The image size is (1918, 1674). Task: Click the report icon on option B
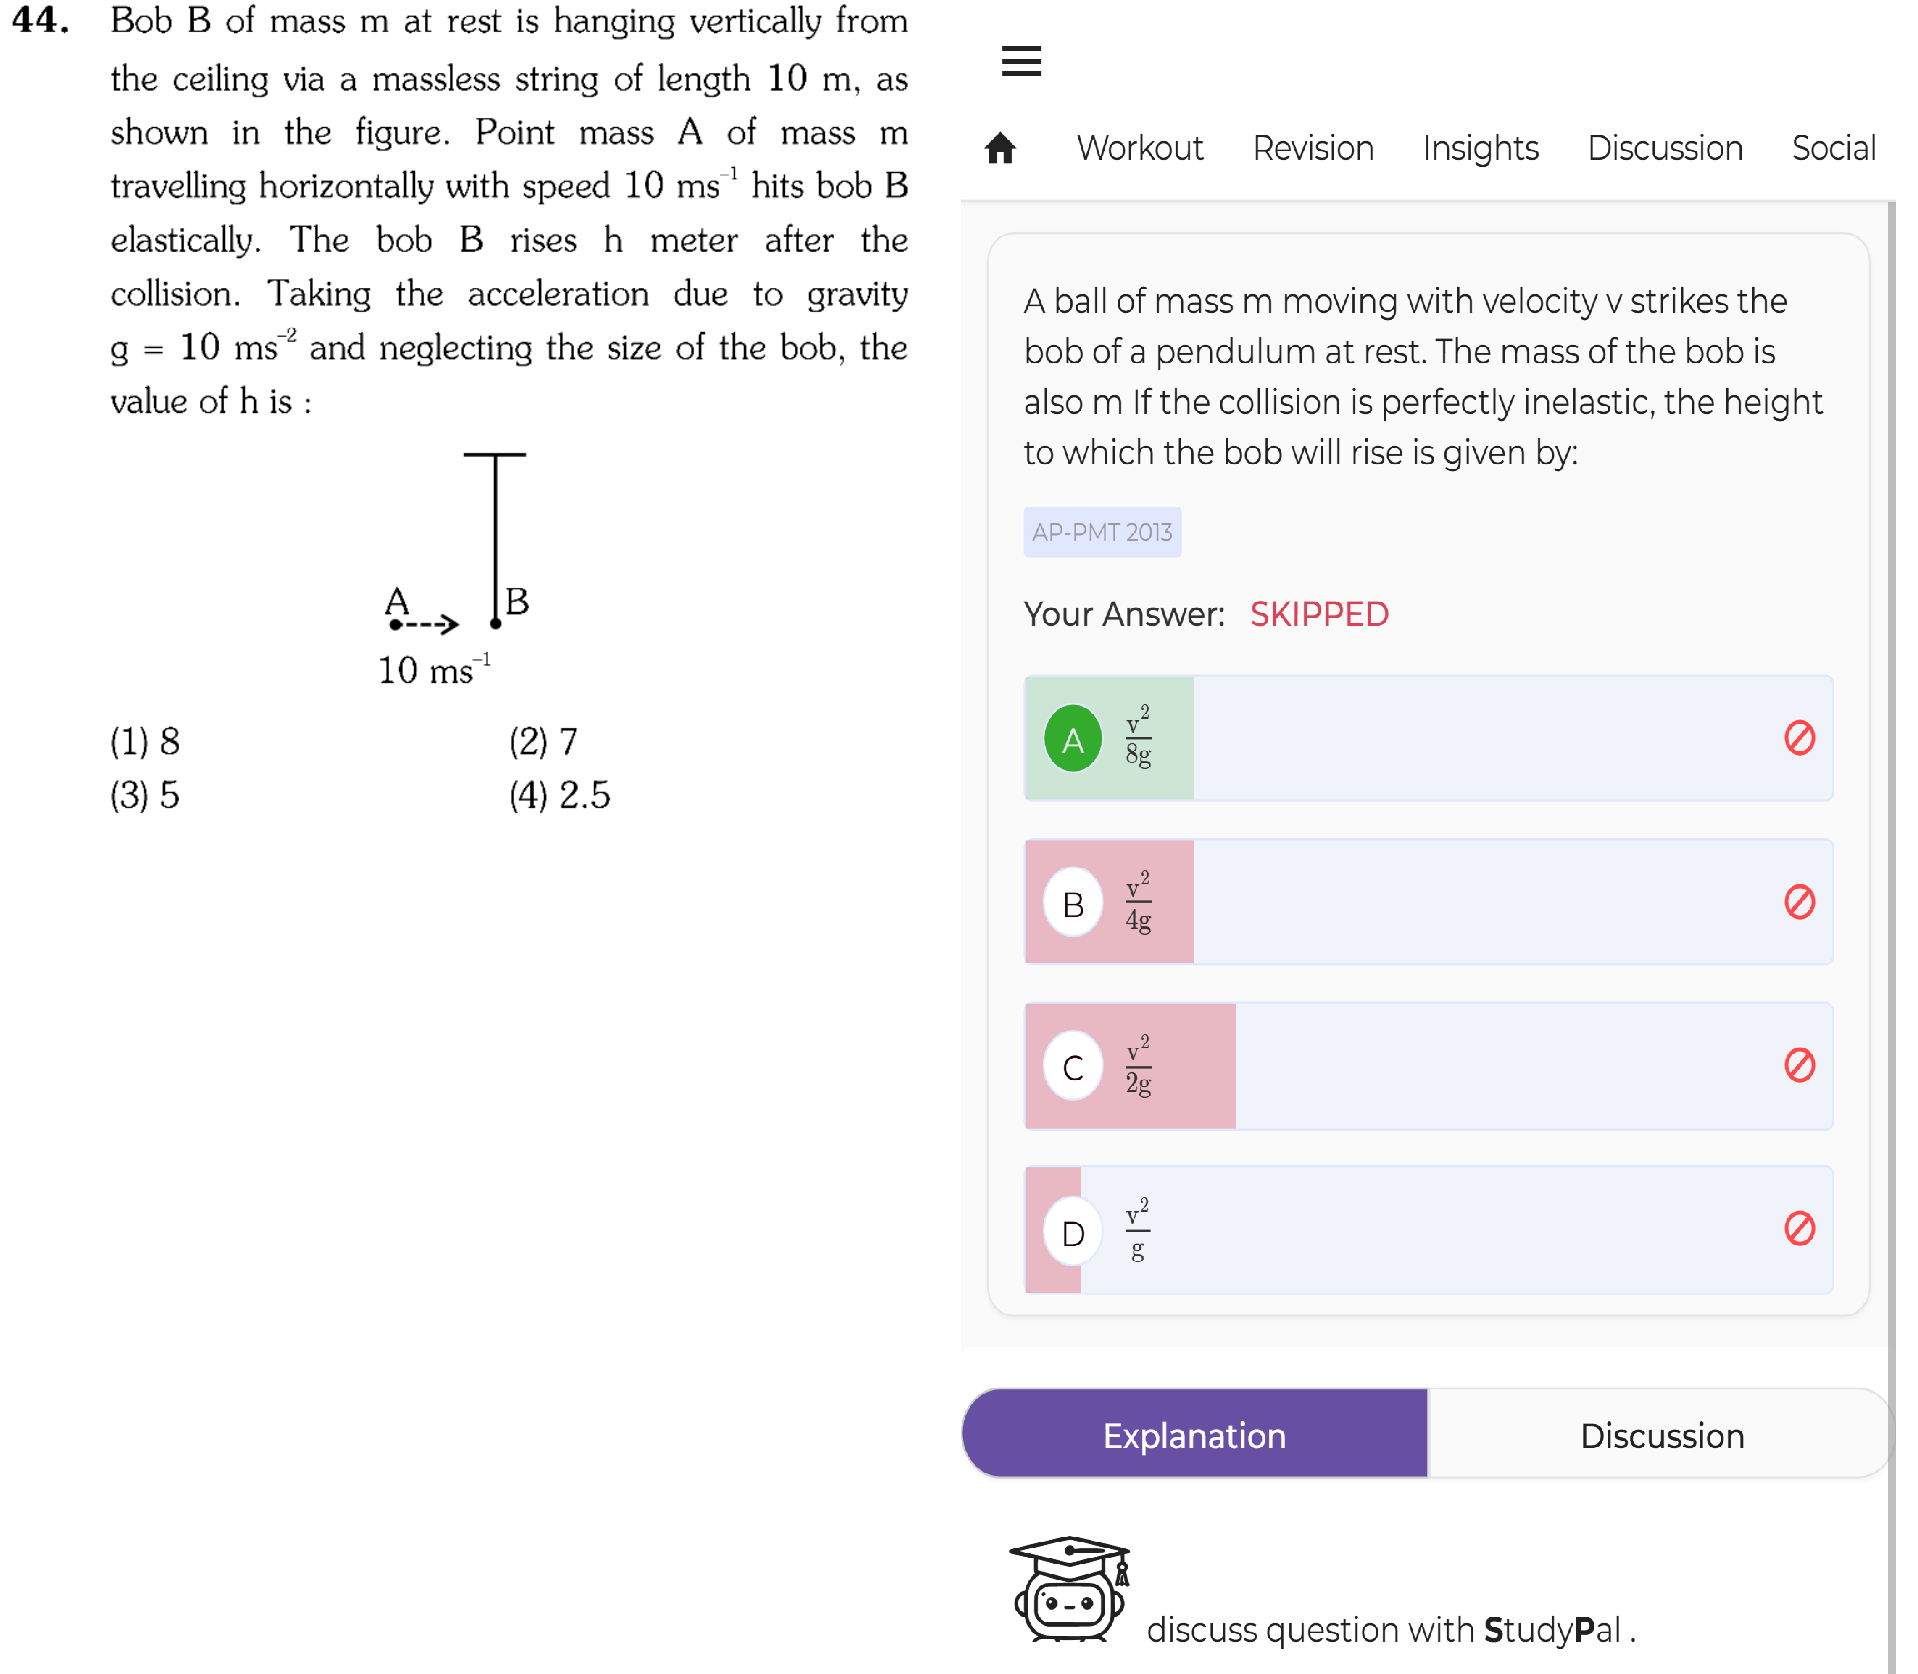coord(1799,902)
